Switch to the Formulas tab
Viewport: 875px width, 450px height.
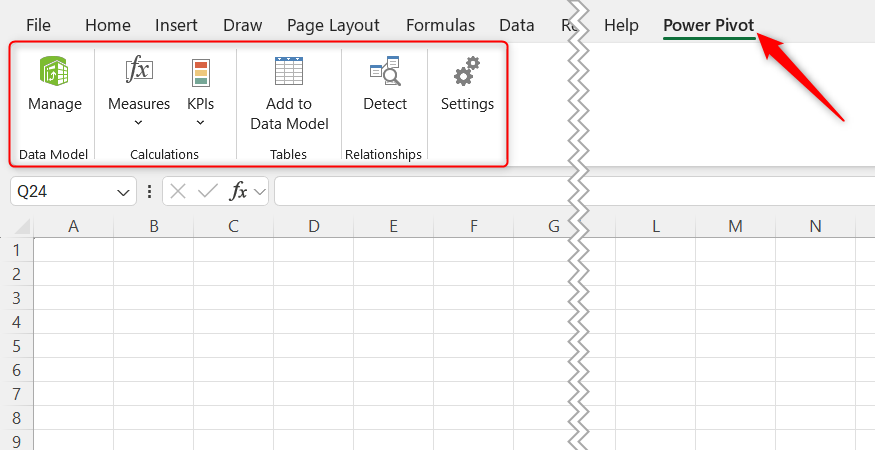pyautogui.click(x=440, y=25)
